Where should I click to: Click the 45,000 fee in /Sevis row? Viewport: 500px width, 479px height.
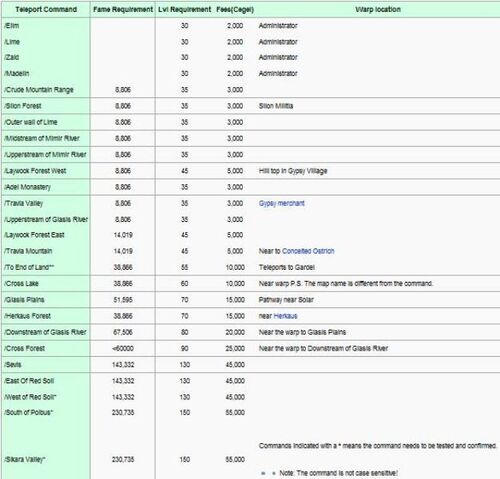(x=235, y=365)
